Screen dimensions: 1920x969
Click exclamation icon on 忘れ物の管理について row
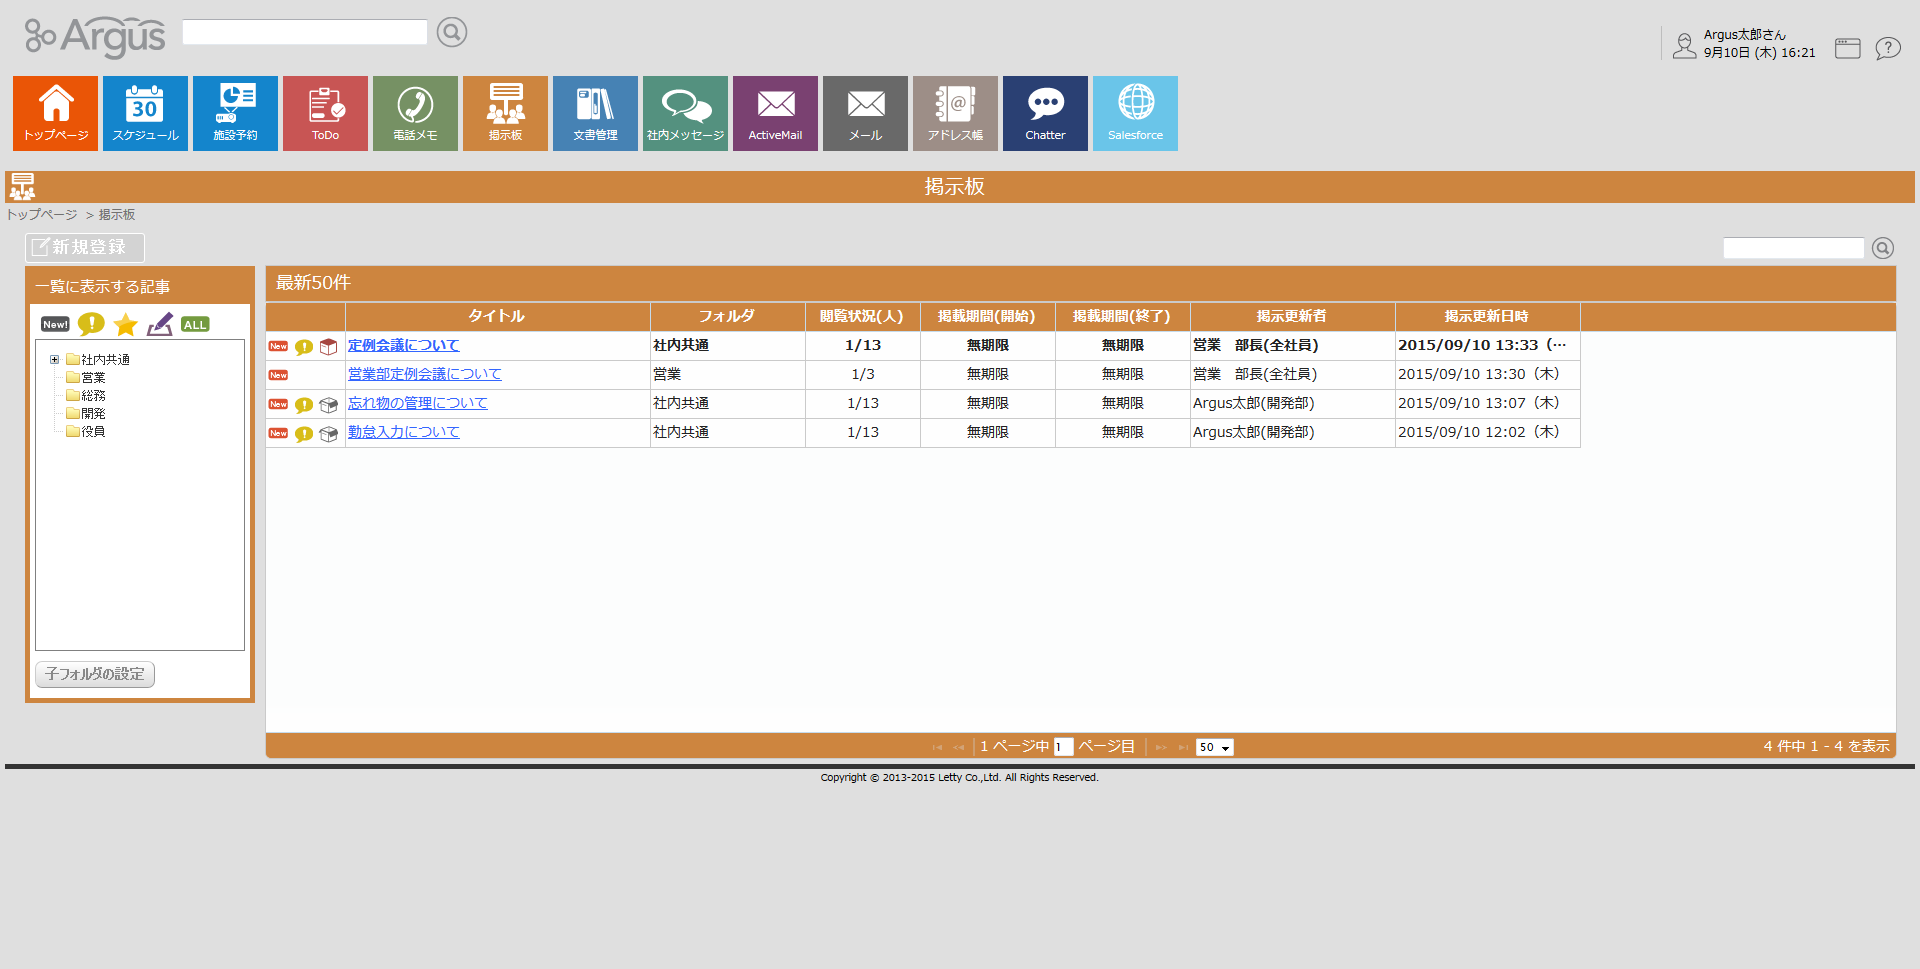pyautogui.click(x=304, y=405)
